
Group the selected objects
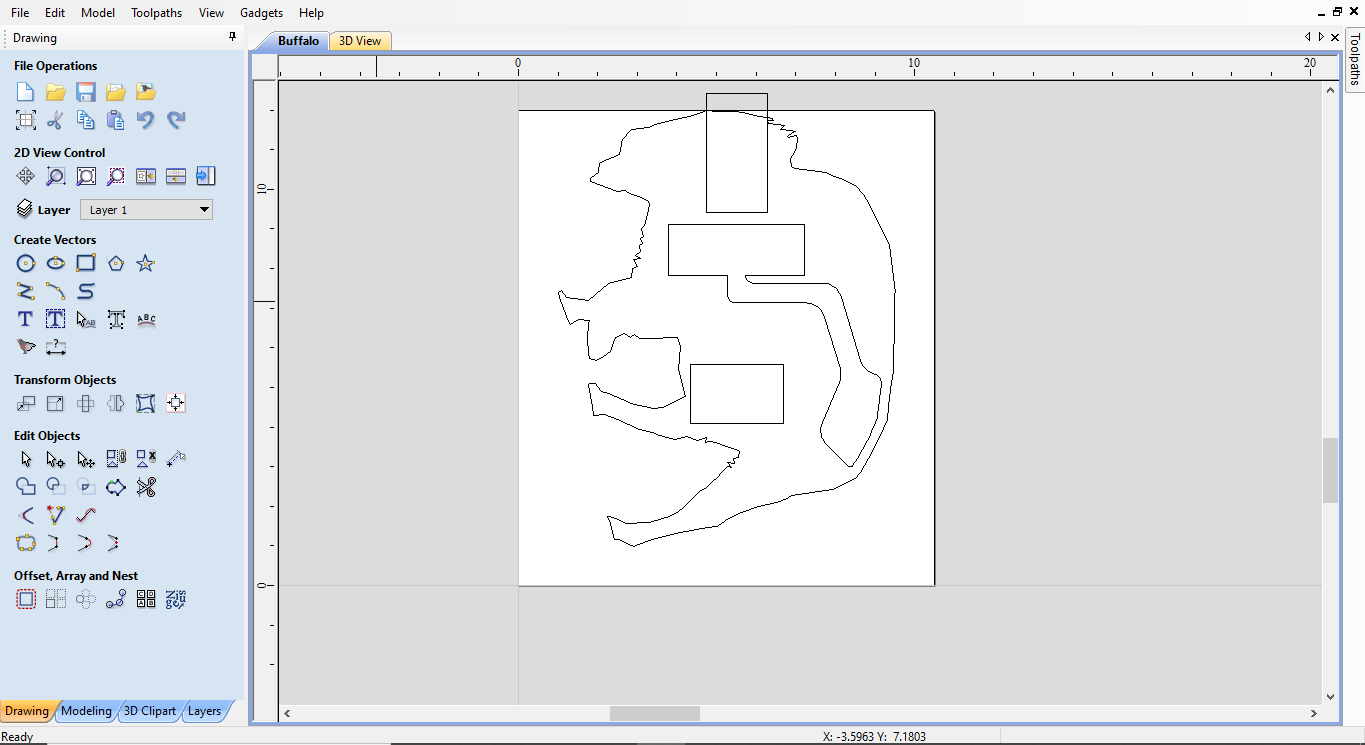click(116, 459)
